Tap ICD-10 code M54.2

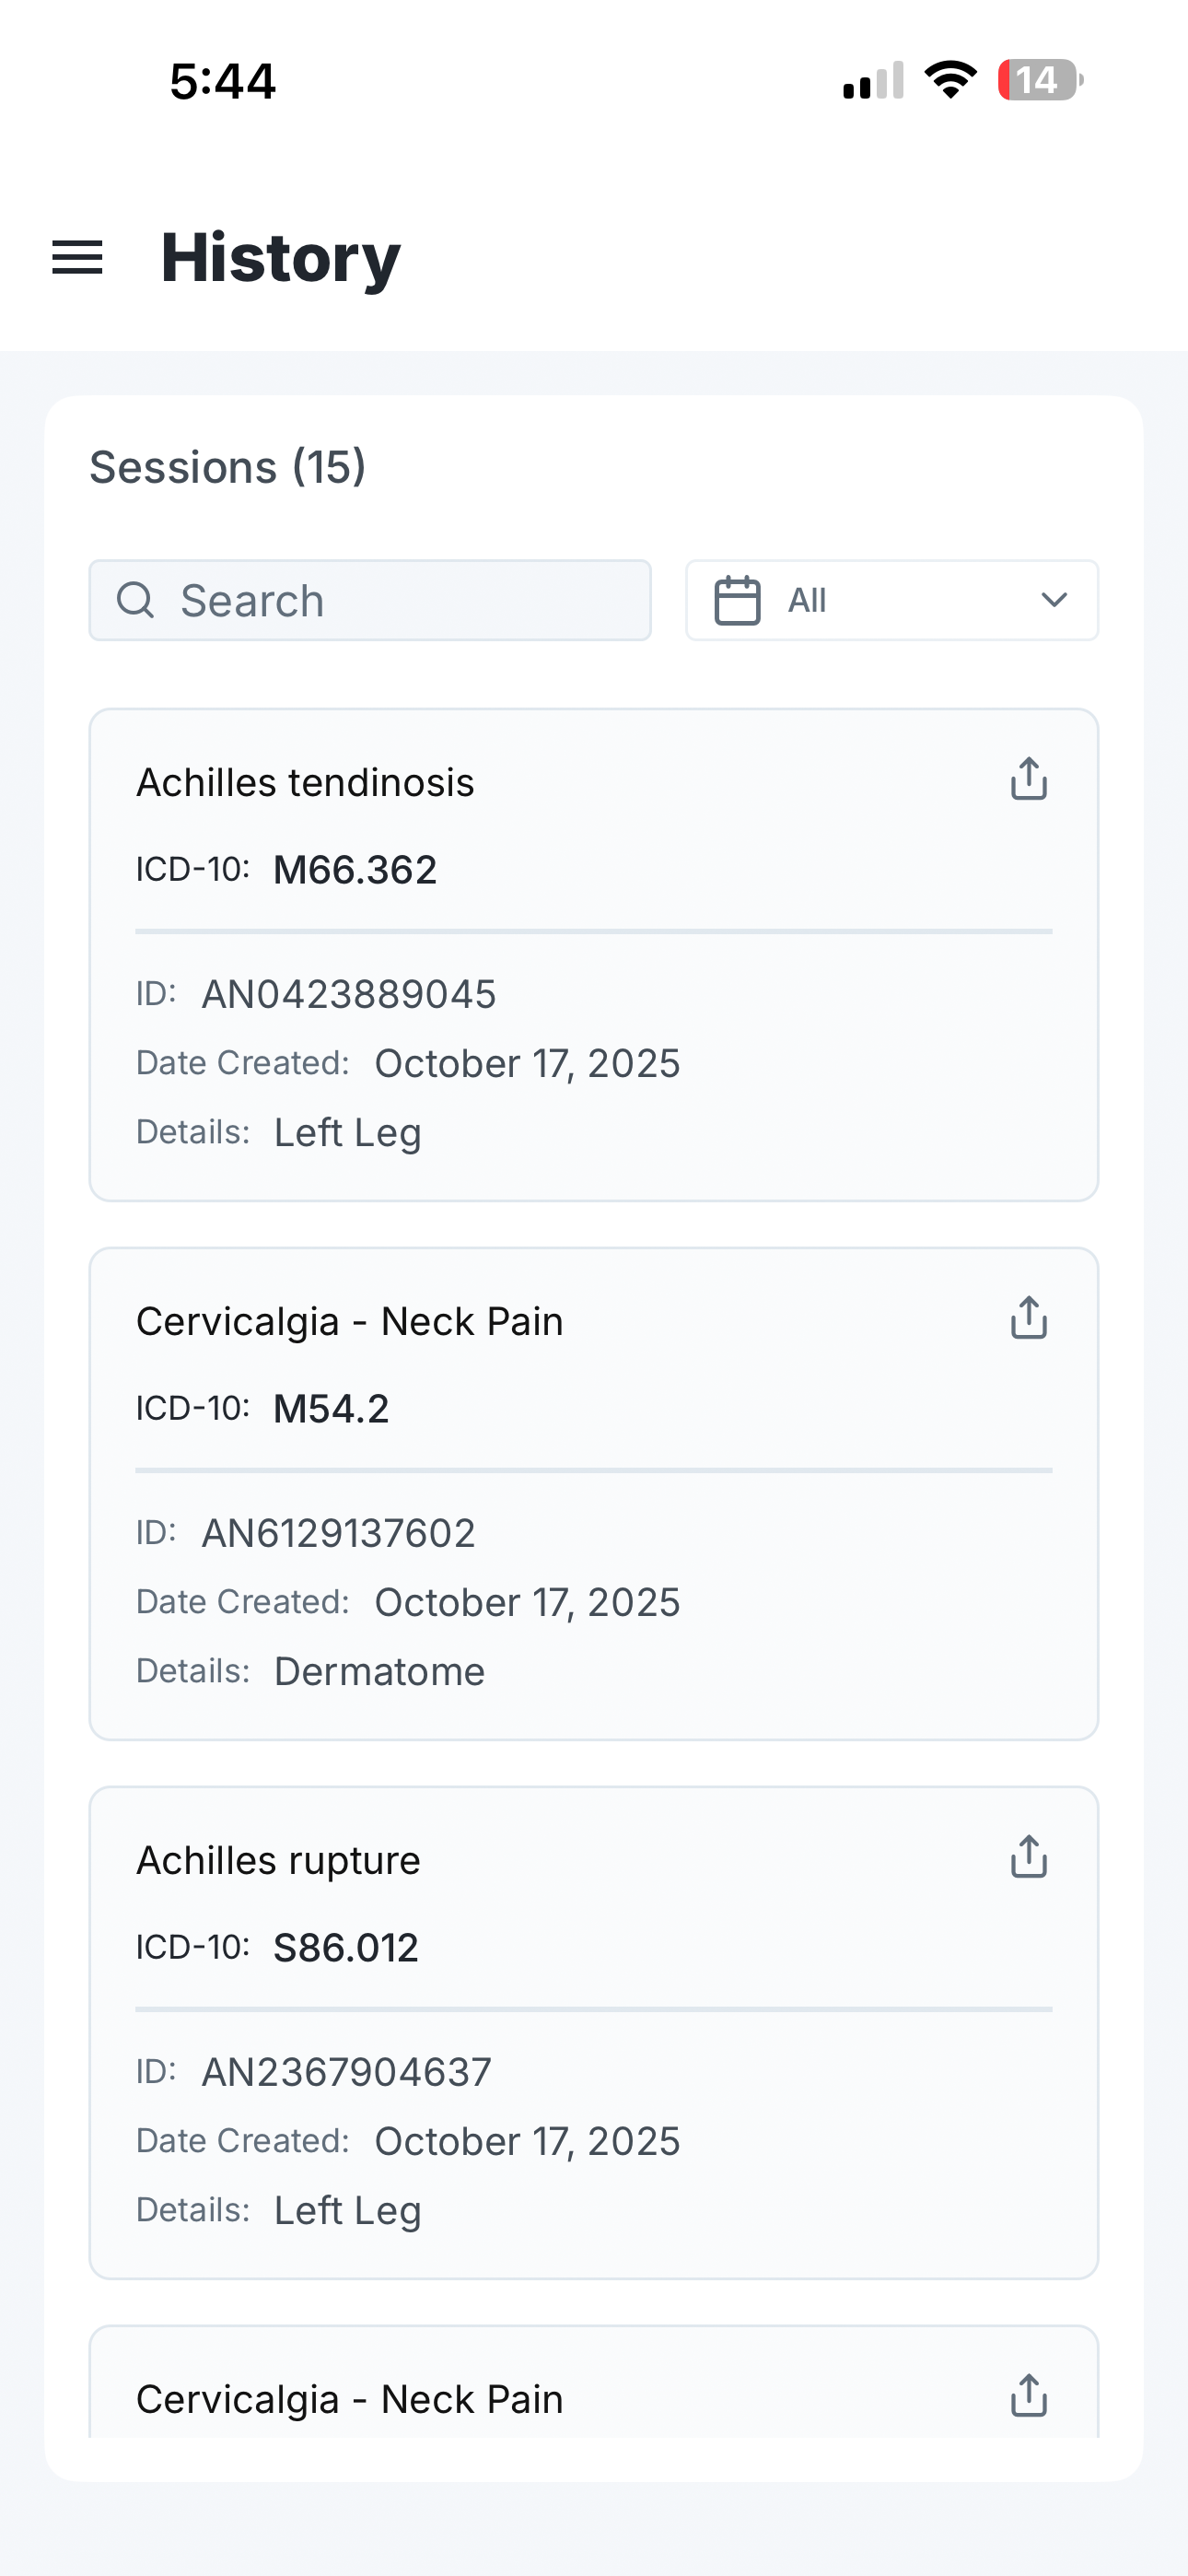coord(331,1409)
